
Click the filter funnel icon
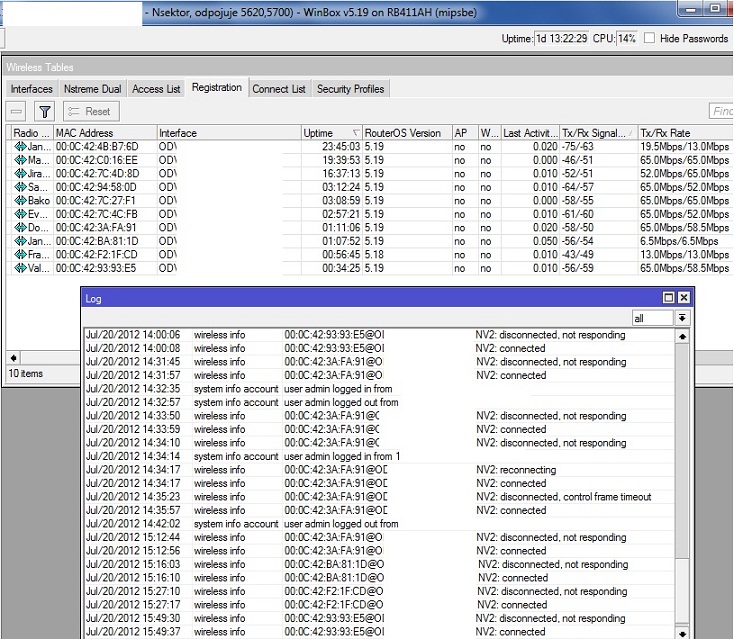pyautogui.click(x=44, y=111)
